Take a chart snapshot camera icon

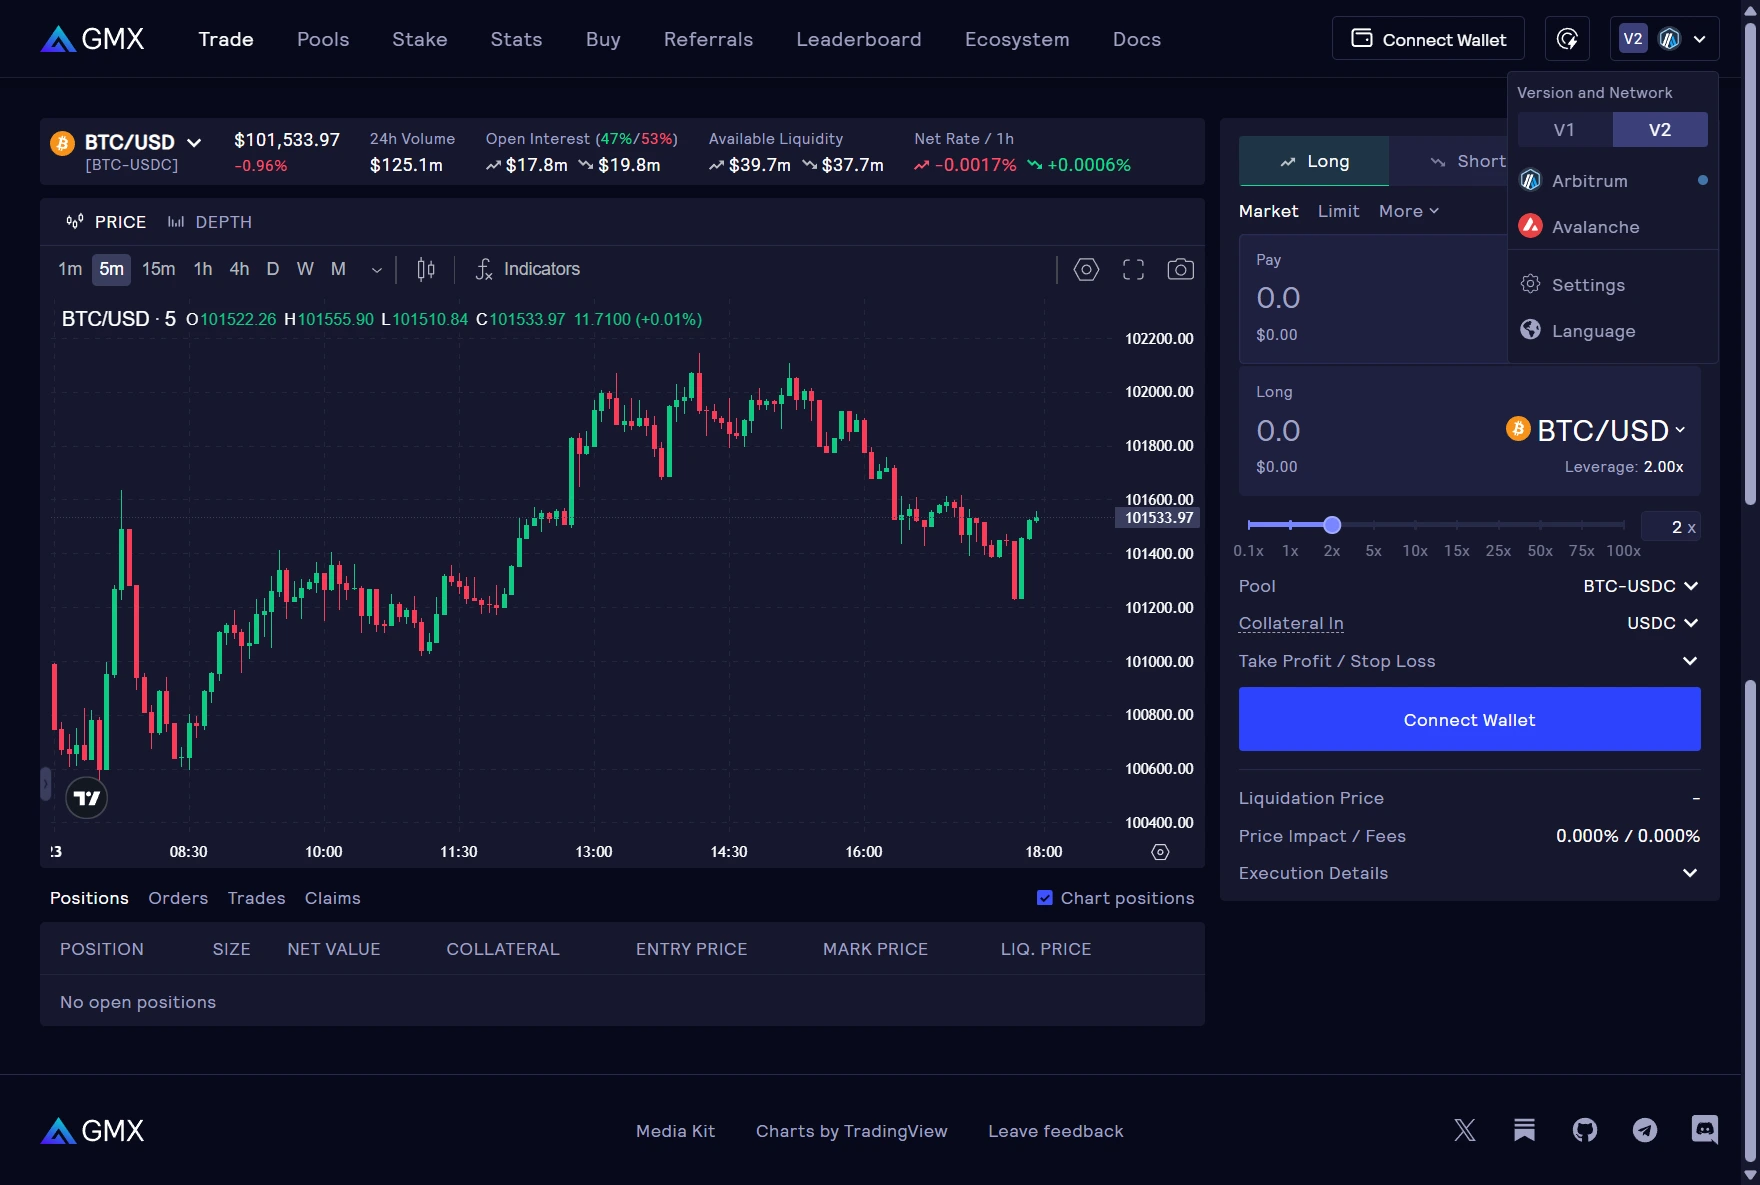1180,269
